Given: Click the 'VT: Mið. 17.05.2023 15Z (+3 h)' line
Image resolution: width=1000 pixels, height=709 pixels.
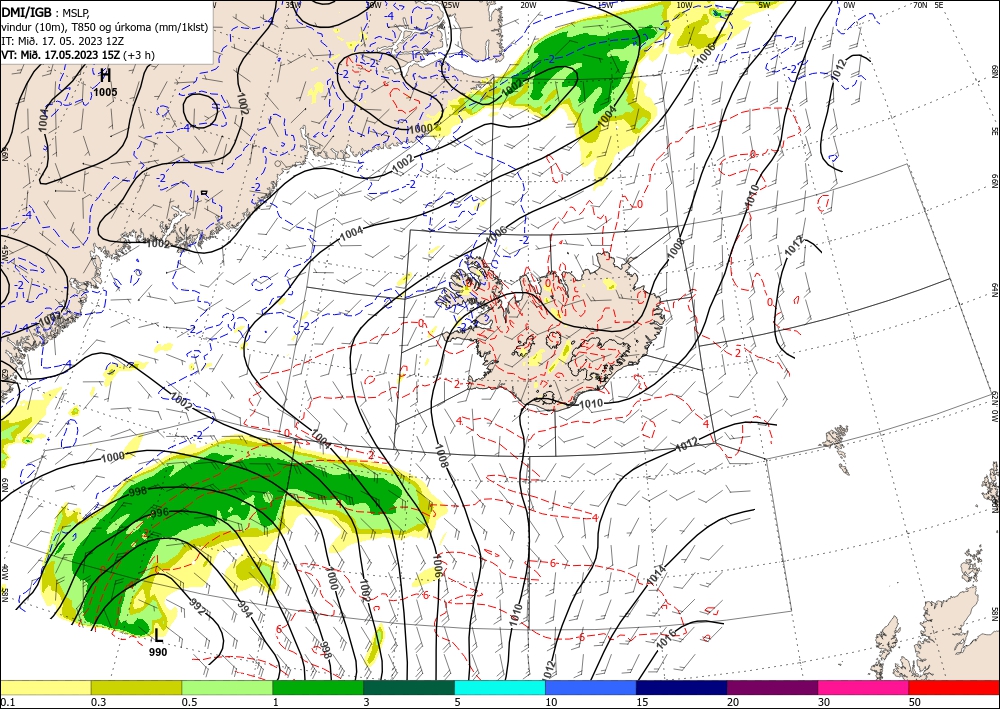Looking at the screenshot, I should 78,55.
